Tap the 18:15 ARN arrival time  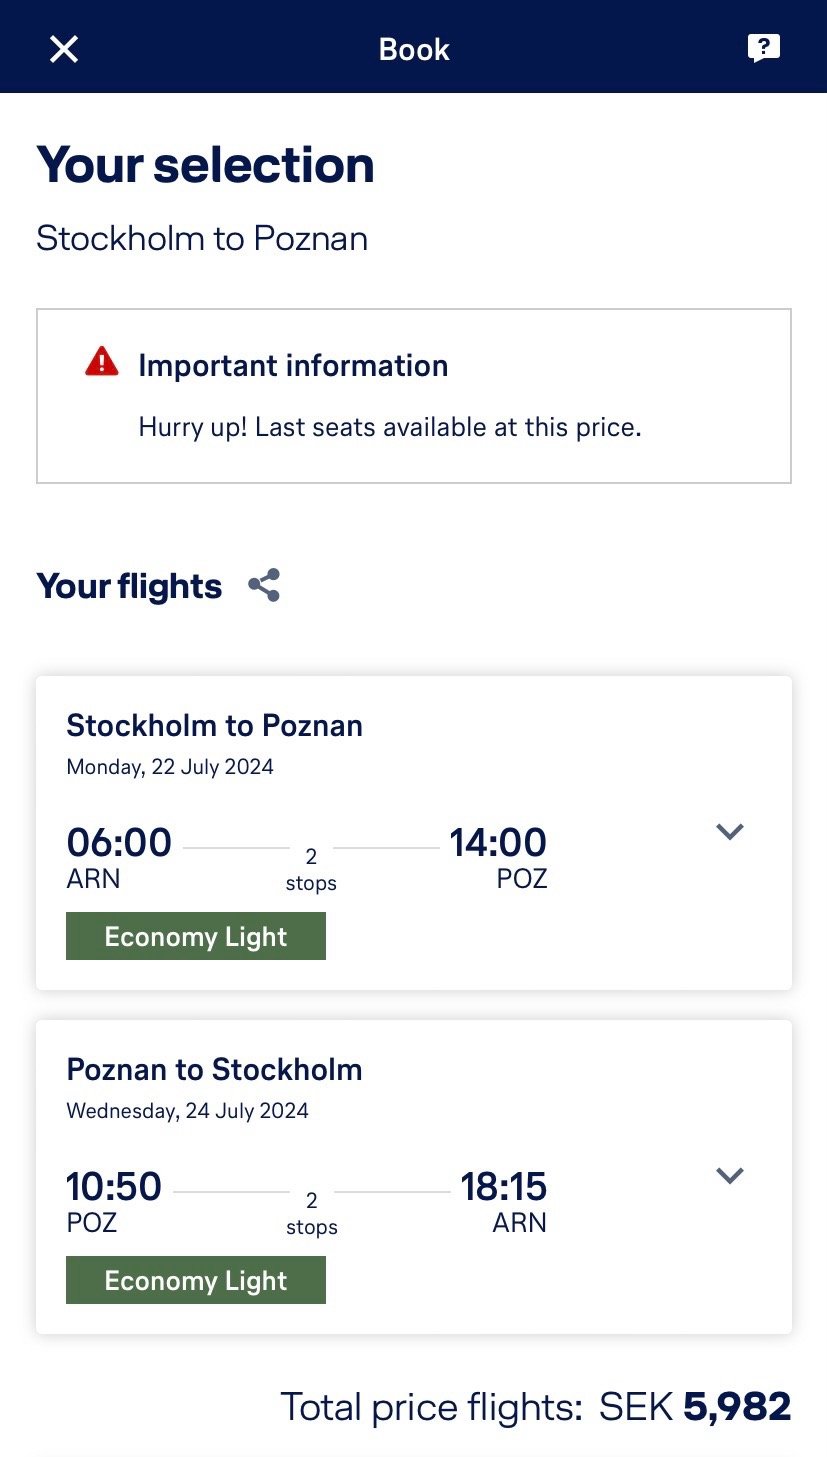click(x=503, y=1187)
